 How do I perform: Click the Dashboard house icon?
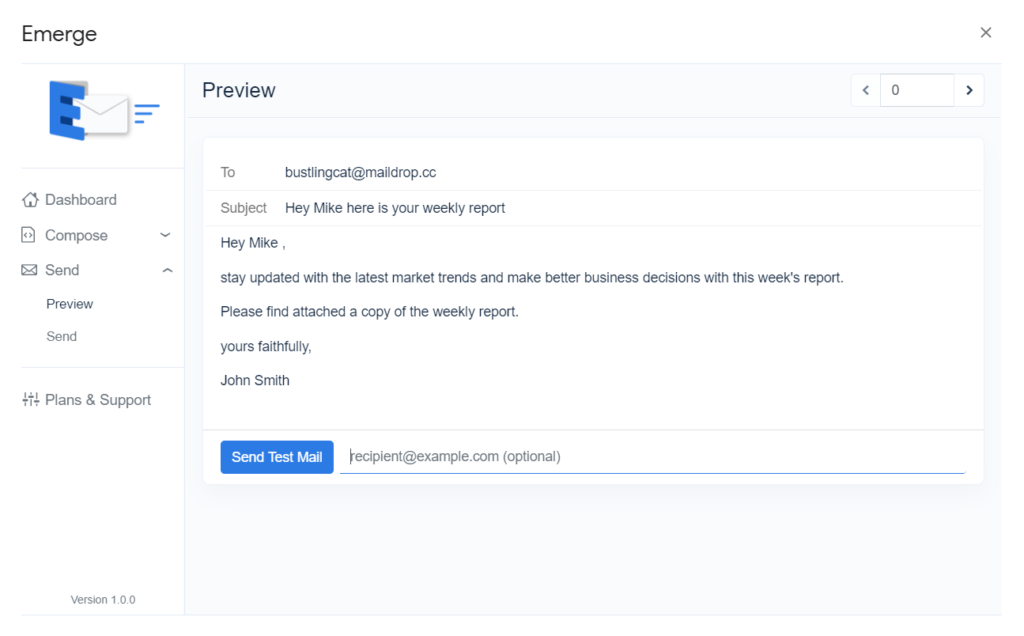click(x=30, y=200)
